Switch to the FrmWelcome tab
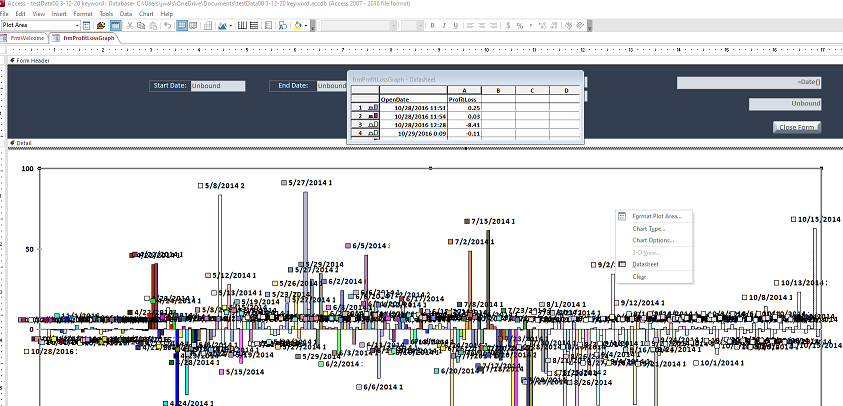 pos(24,38)
